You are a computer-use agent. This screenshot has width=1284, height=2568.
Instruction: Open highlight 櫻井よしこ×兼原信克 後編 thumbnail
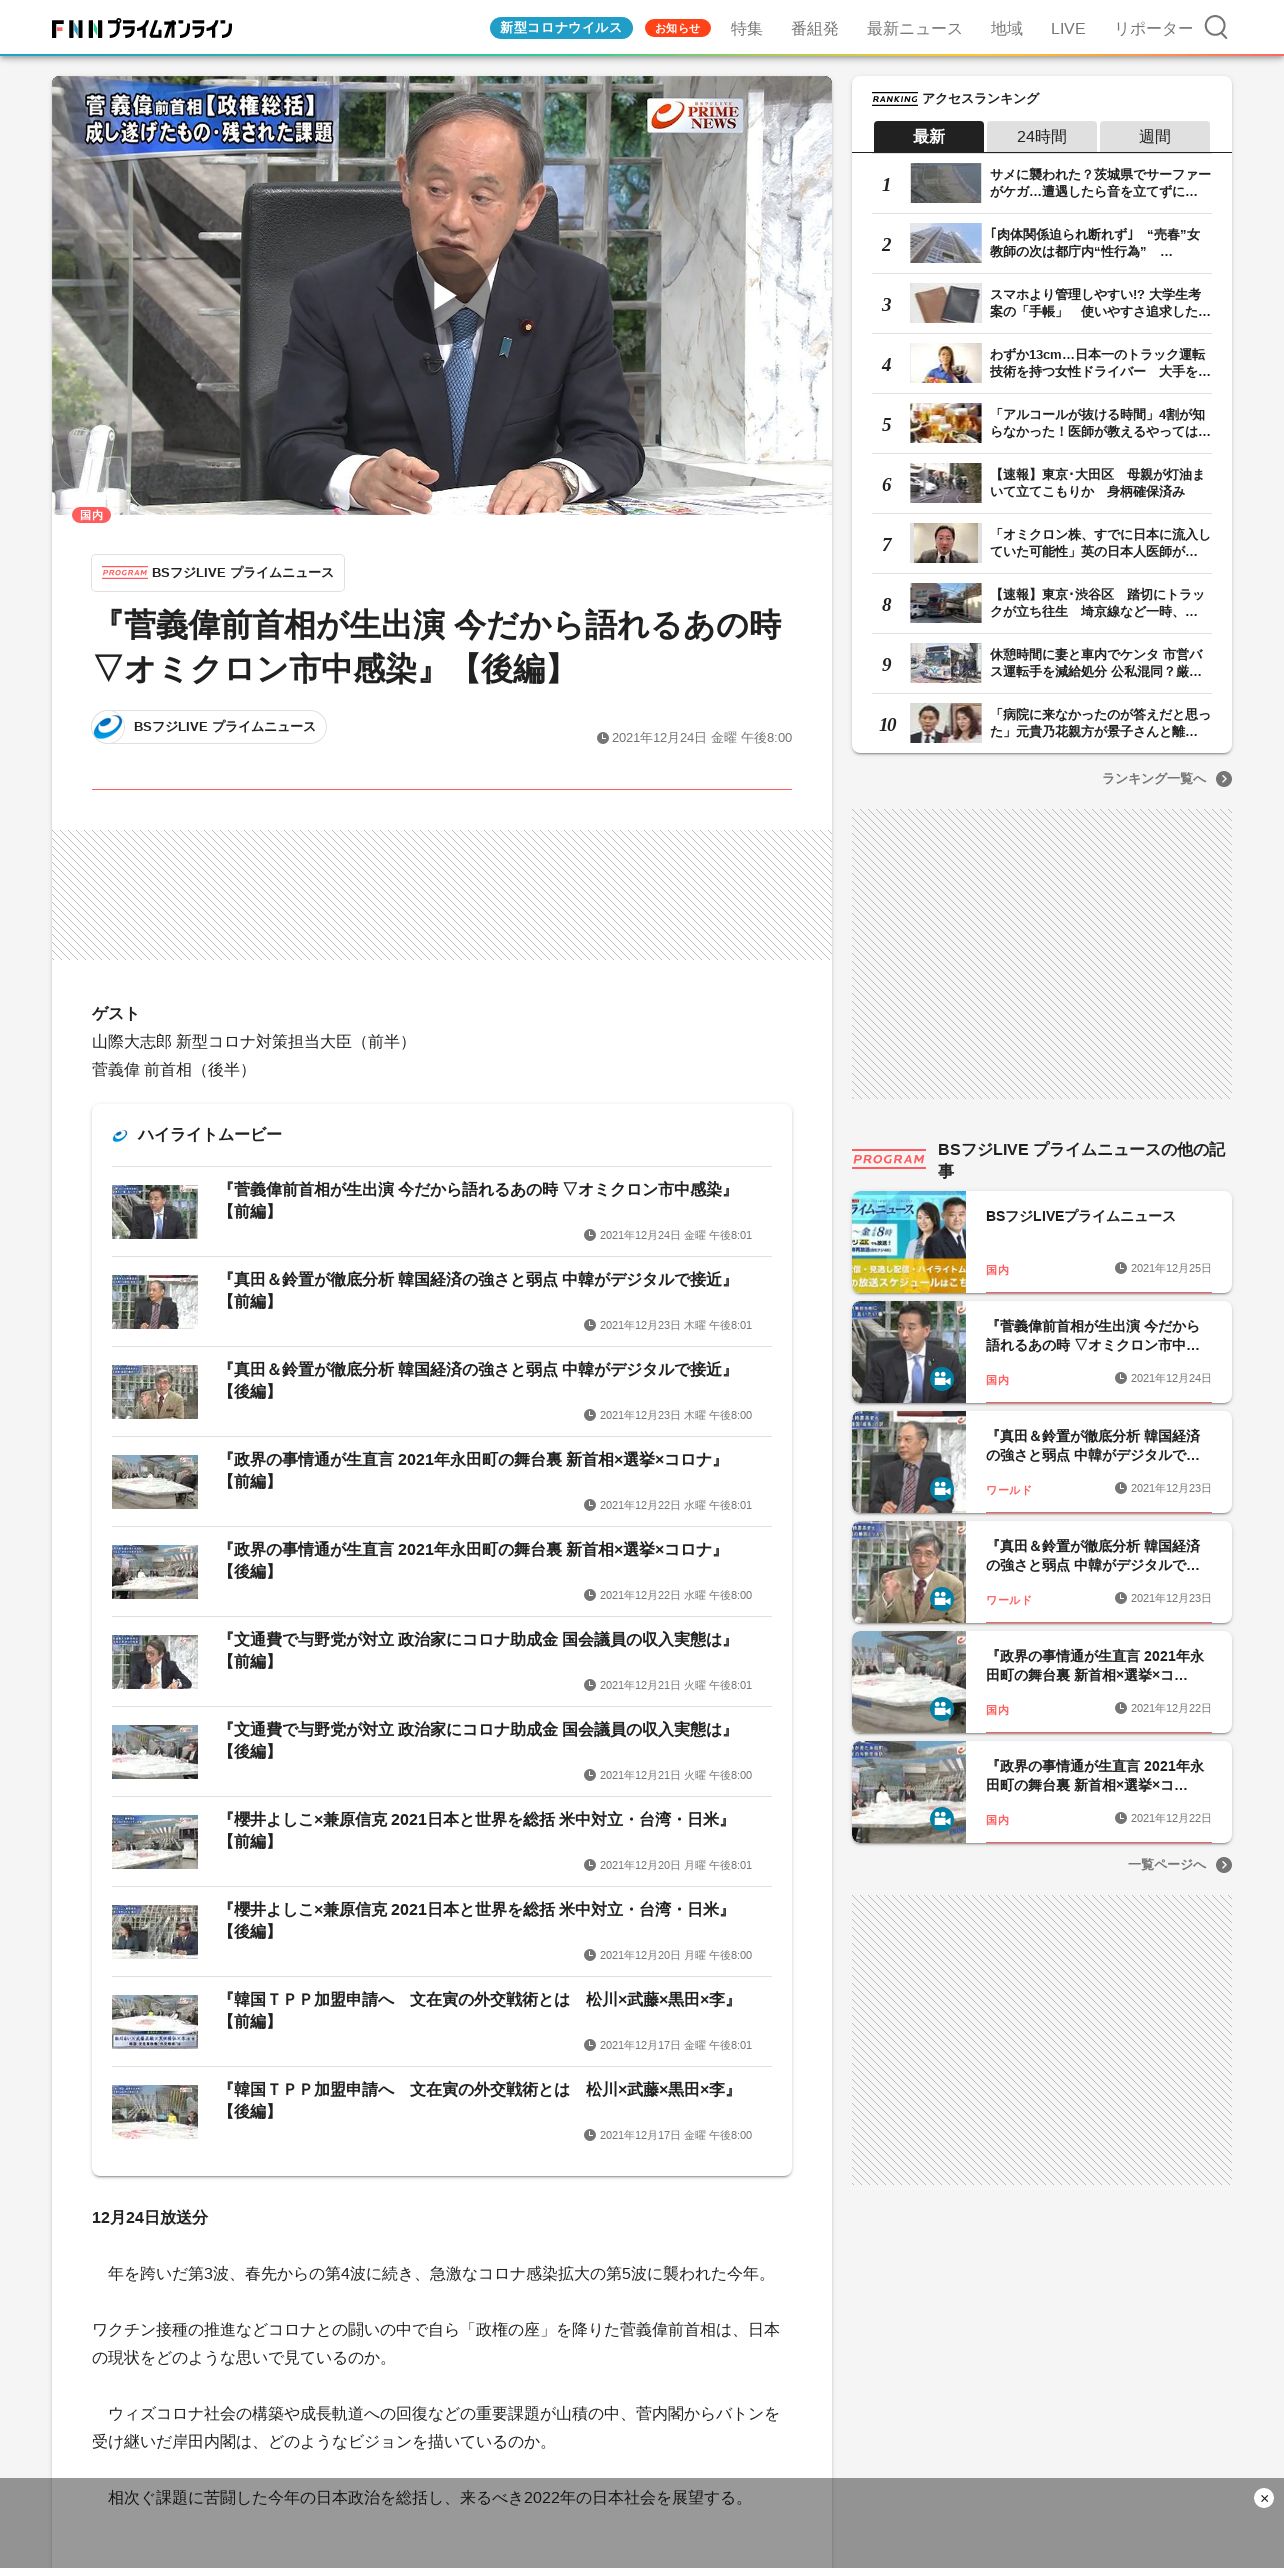pyautogui.click(x=155, y=1932)
